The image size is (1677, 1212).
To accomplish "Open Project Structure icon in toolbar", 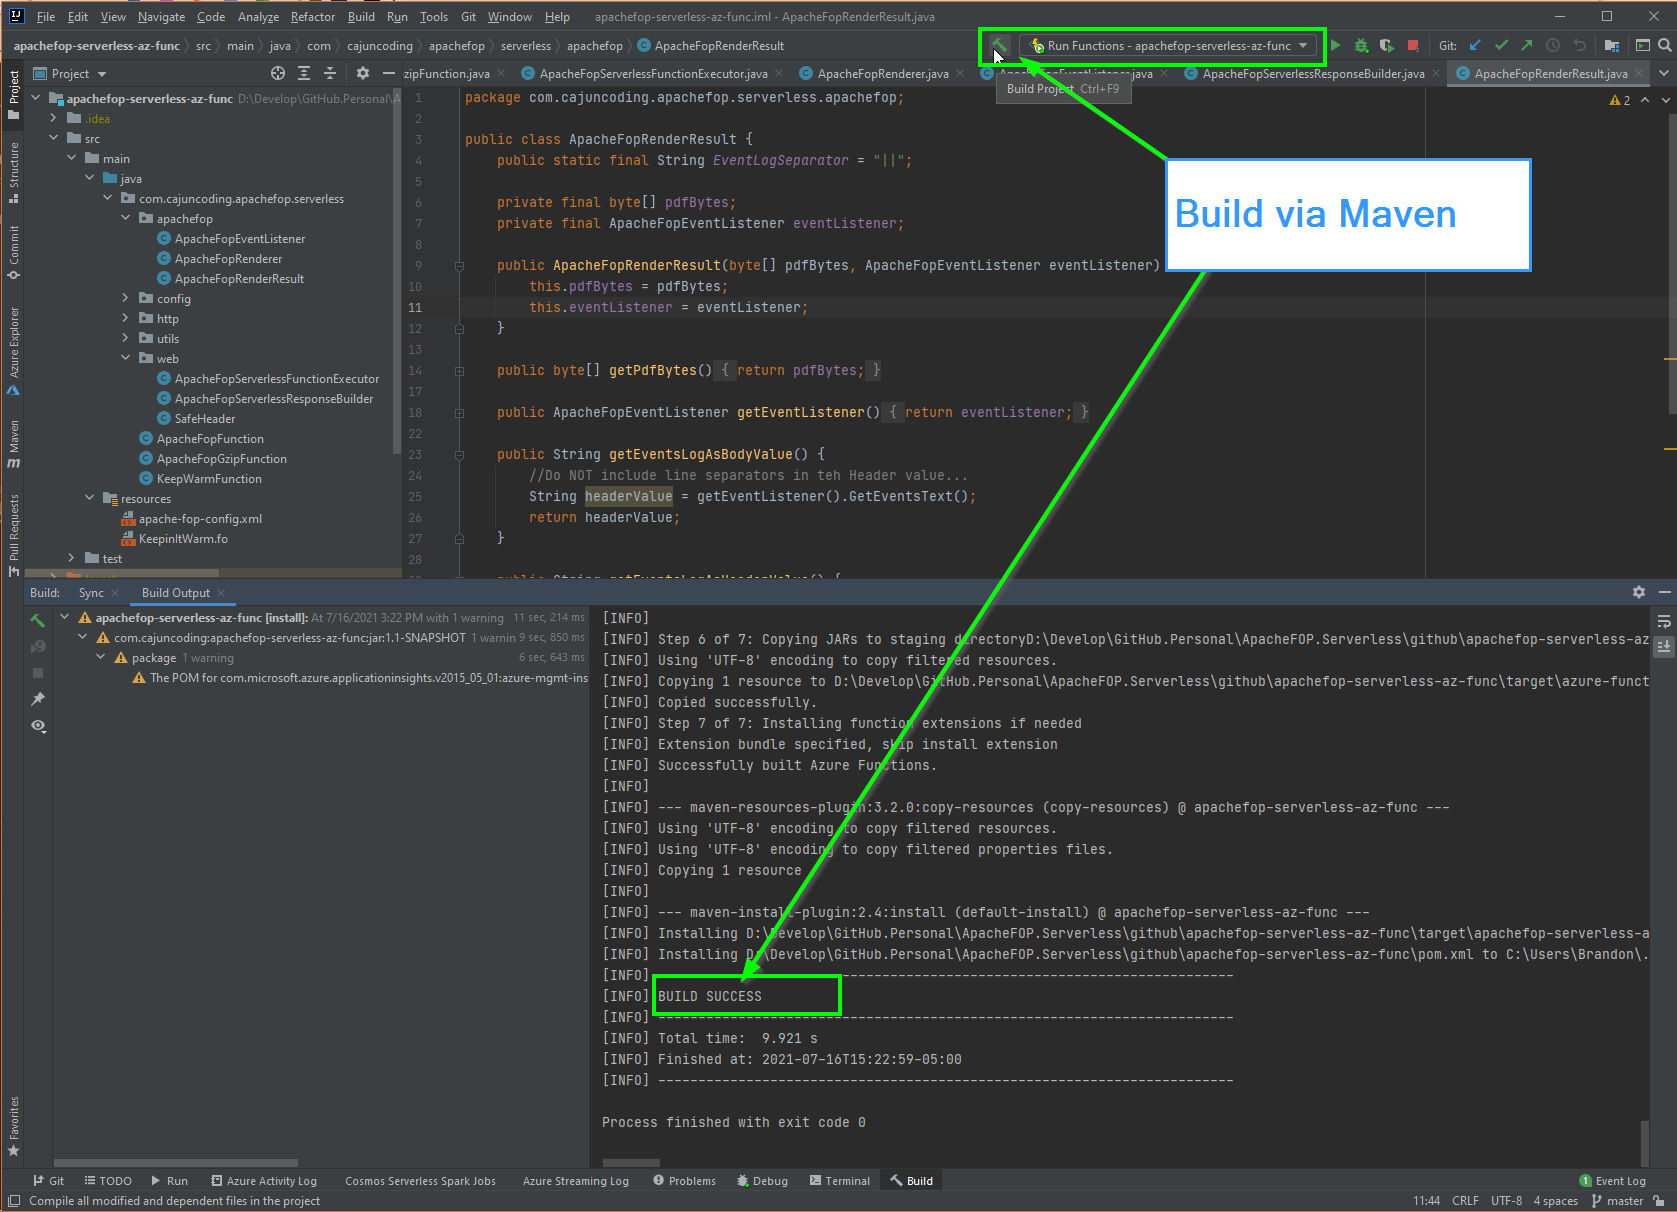I will pos(1611,46).
